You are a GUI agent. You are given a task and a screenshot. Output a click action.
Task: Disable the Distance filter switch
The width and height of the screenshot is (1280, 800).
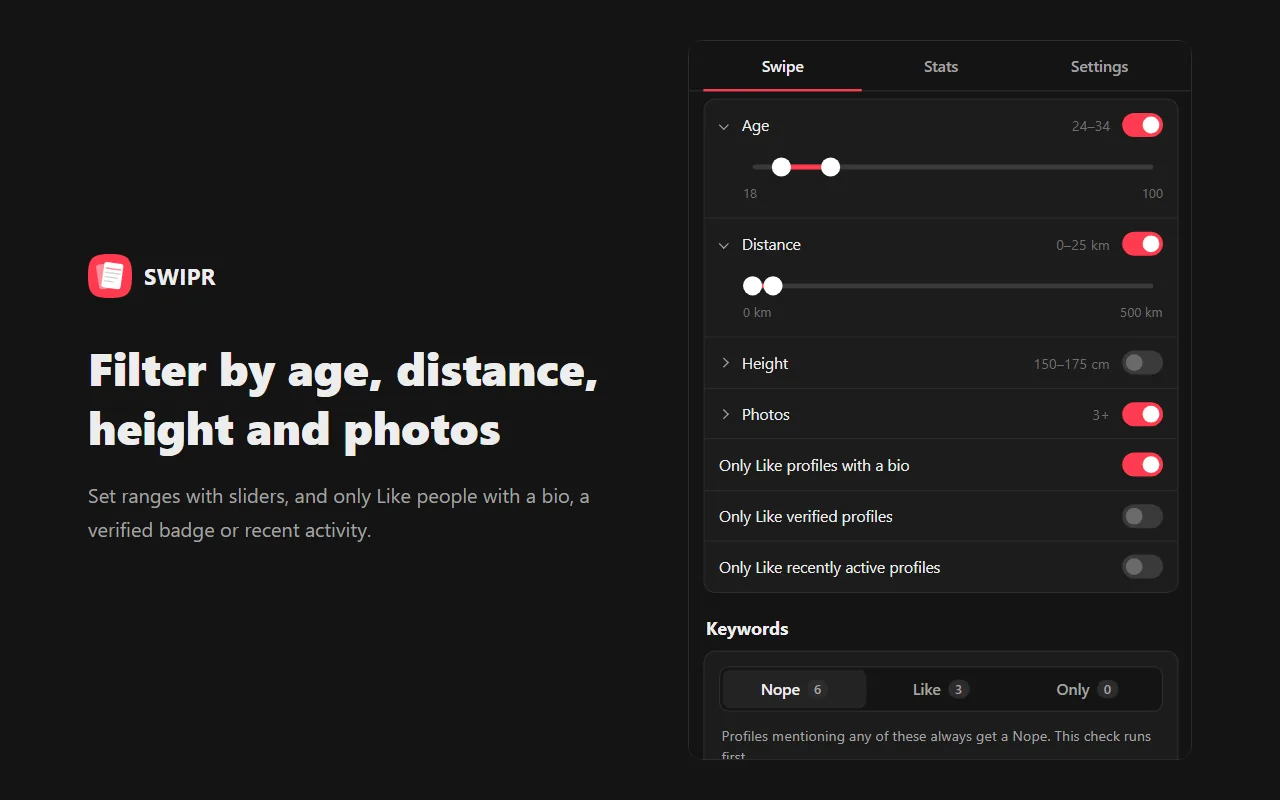point(1142,244)
